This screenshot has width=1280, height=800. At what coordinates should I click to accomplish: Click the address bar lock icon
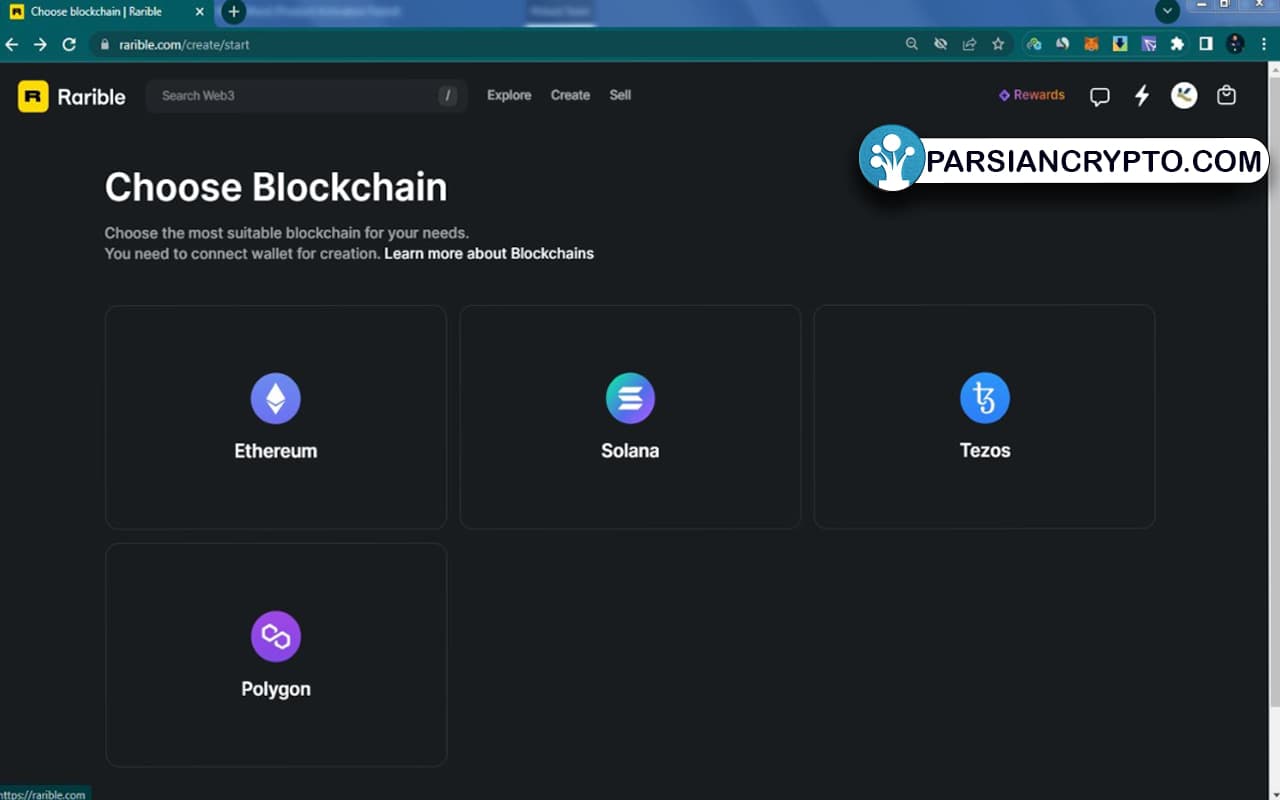tap(104, 45)
